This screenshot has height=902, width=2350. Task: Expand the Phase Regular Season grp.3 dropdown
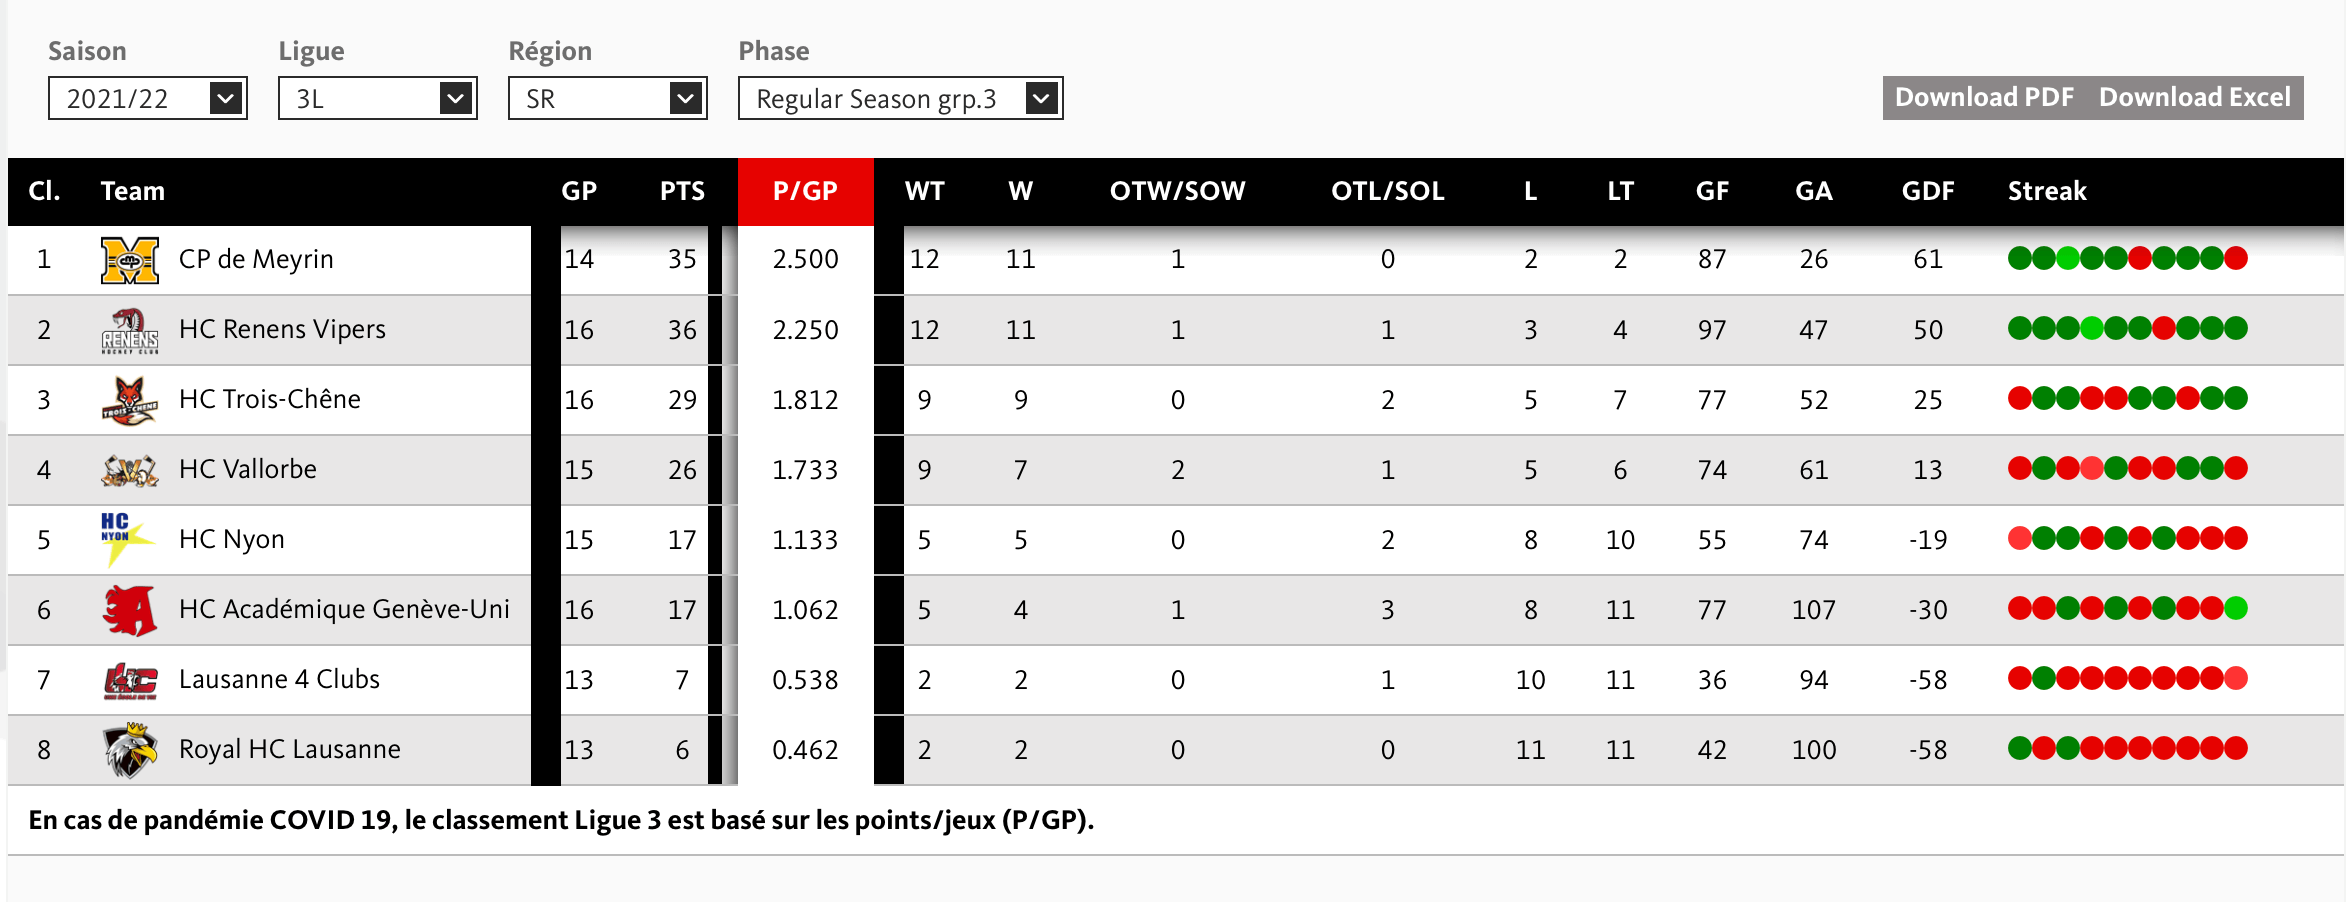pyautogui.click(x=900, y=98)
